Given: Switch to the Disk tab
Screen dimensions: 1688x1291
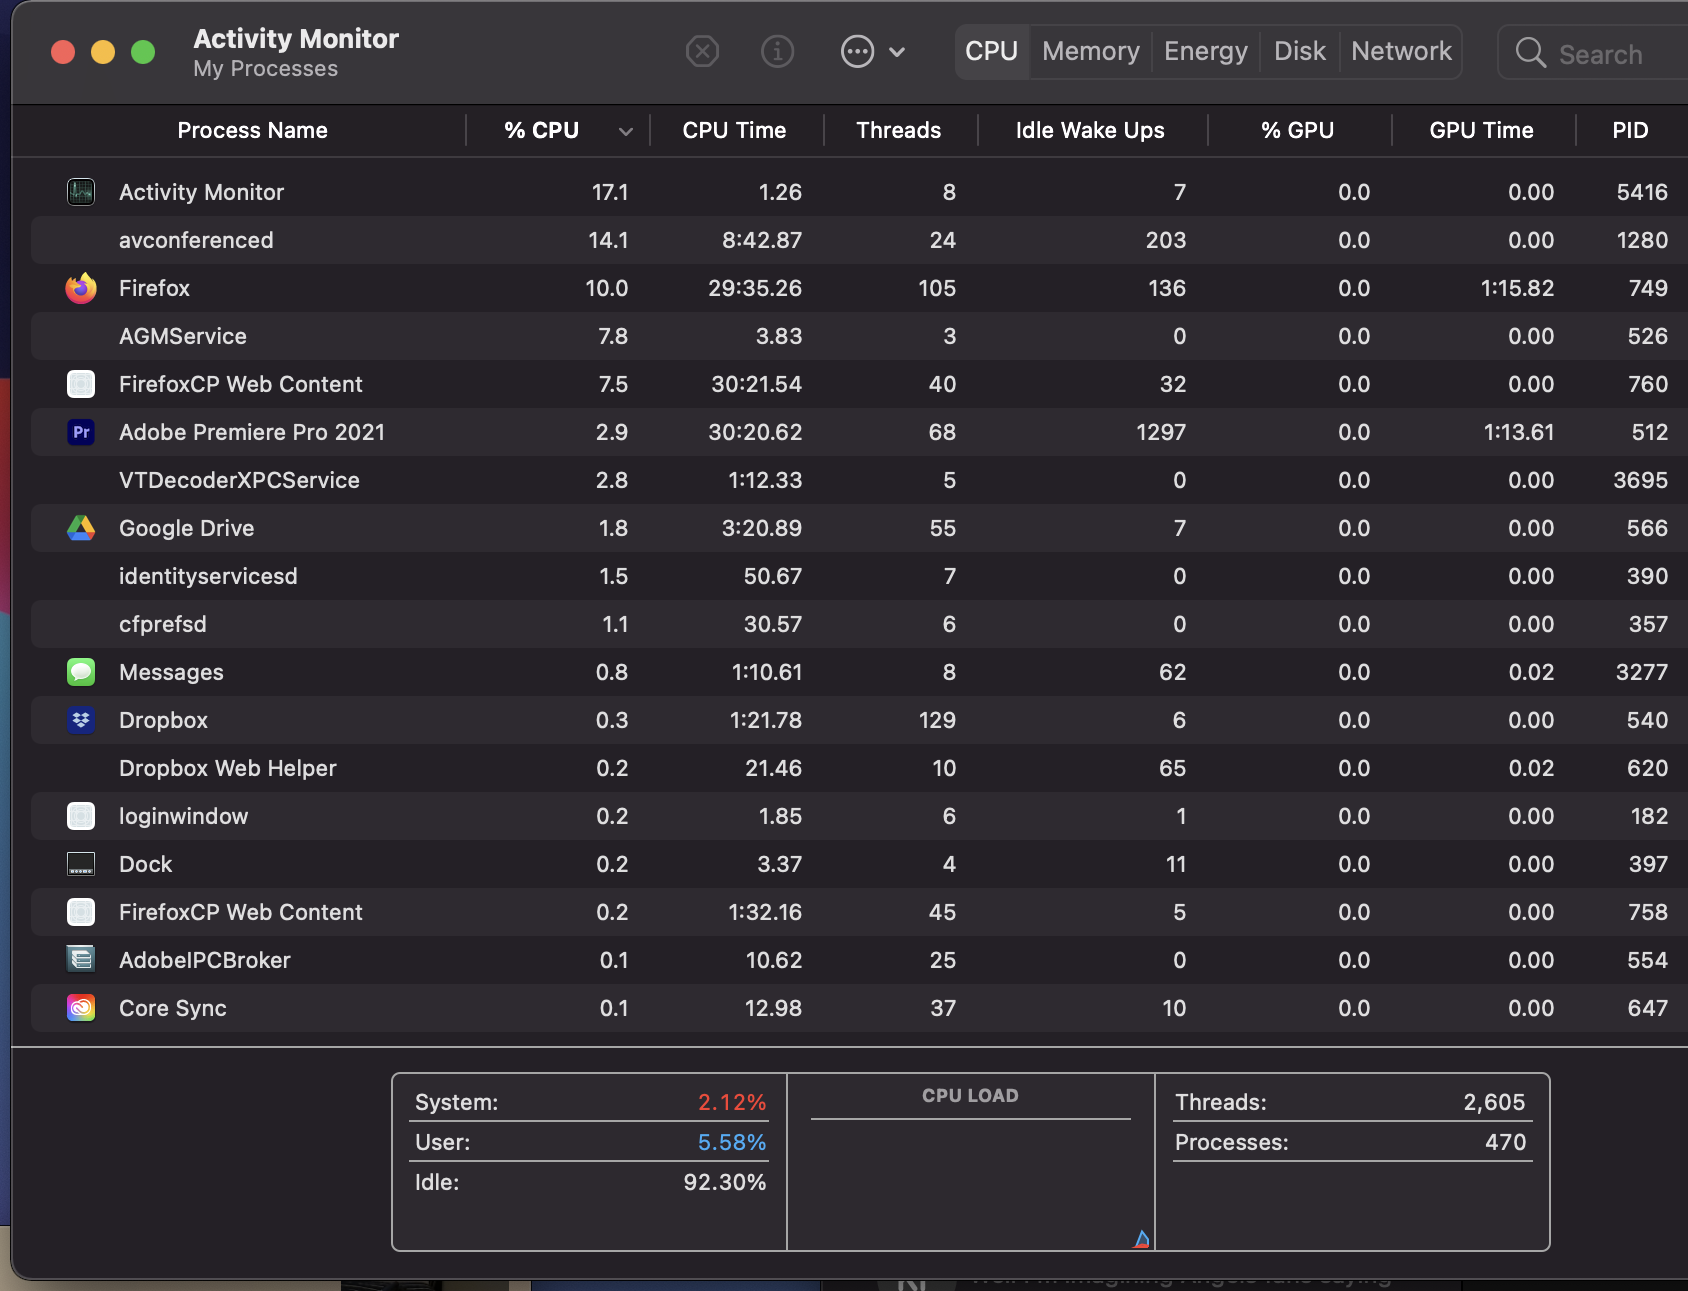Looking at the screenshot, I should click(1299, 51).
